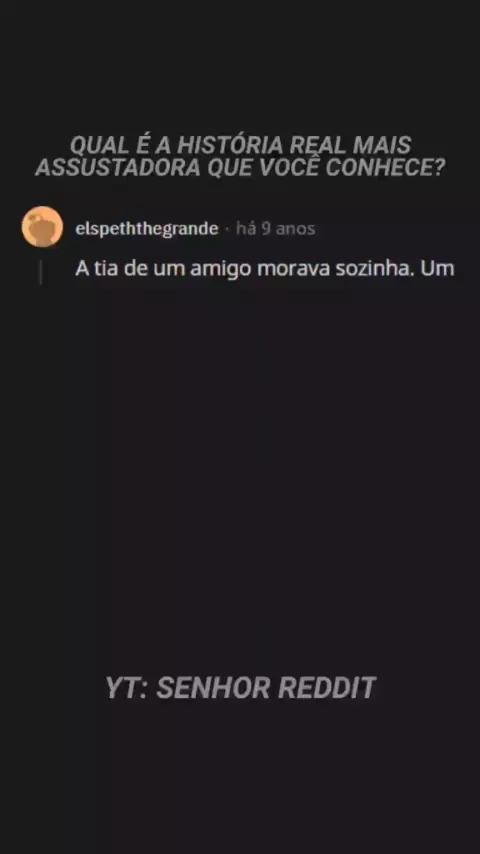Open elspeththegrande's orange avatar icon
480x854 pixels.
tap(42, 227)
